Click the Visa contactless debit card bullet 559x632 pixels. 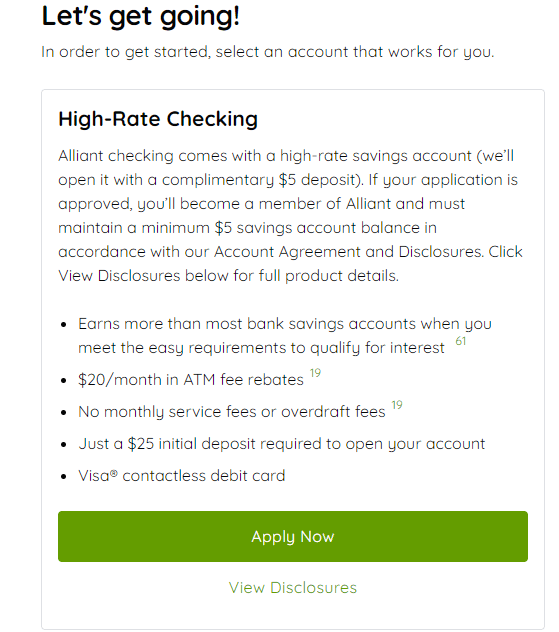pos(181,476)
